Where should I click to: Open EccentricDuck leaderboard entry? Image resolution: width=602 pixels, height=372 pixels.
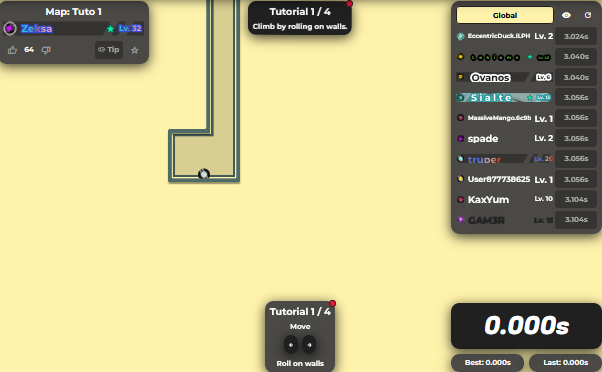pos(525,36)
